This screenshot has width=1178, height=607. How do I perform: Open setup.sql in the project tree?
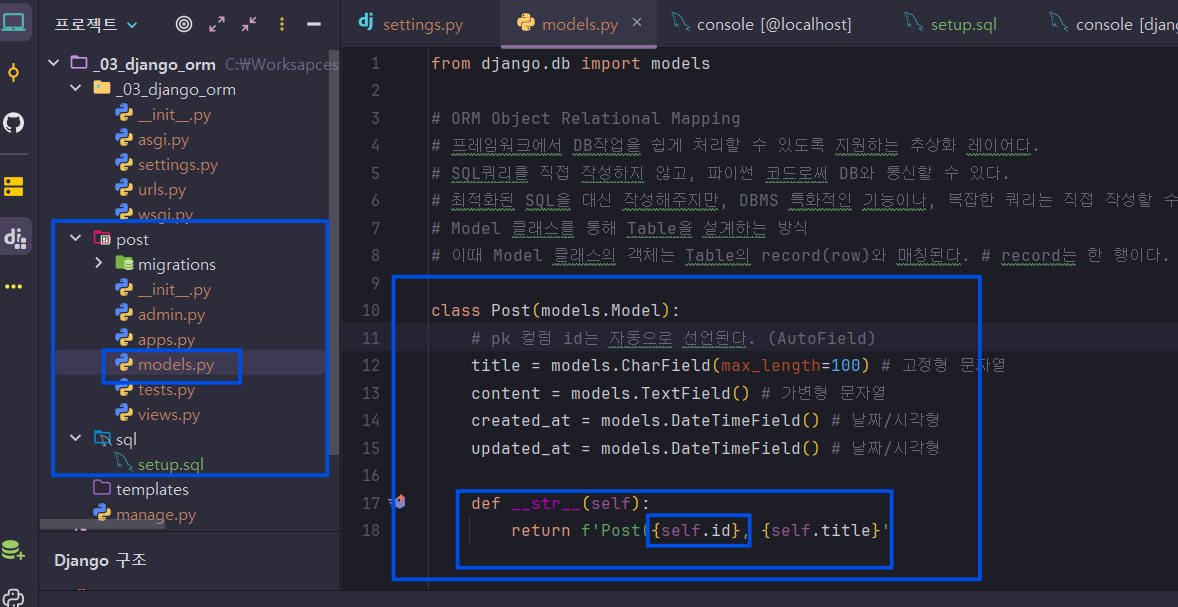159,464
